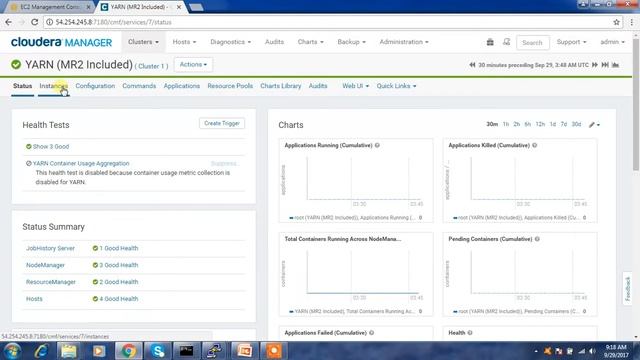Expand the Administration menu
Screen dimensions: 640x360
pos(404,42)
